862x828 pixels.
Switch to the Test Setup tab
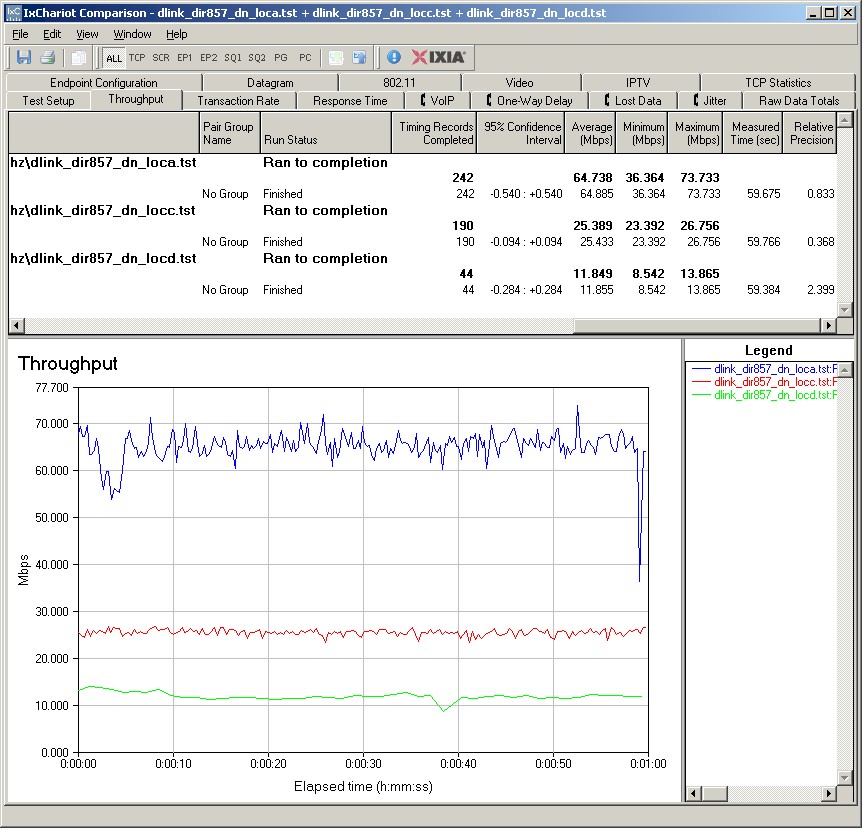pyautogui.click(x=48, y=101)
